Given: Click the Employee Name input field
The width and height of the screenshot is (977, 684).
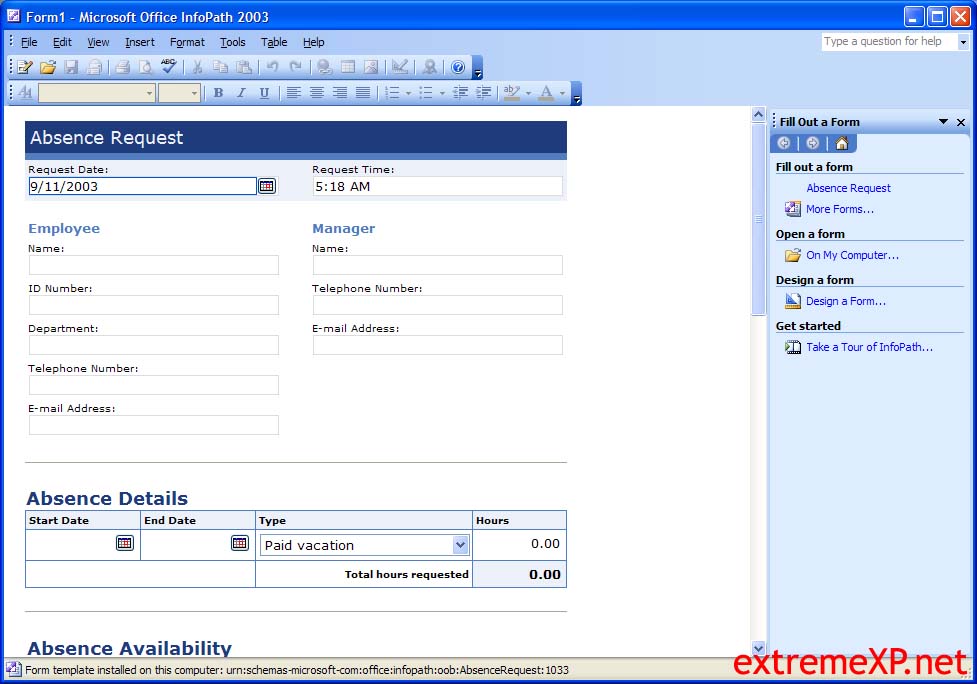Looking at the screenshot, I should (x=154, y=265).
